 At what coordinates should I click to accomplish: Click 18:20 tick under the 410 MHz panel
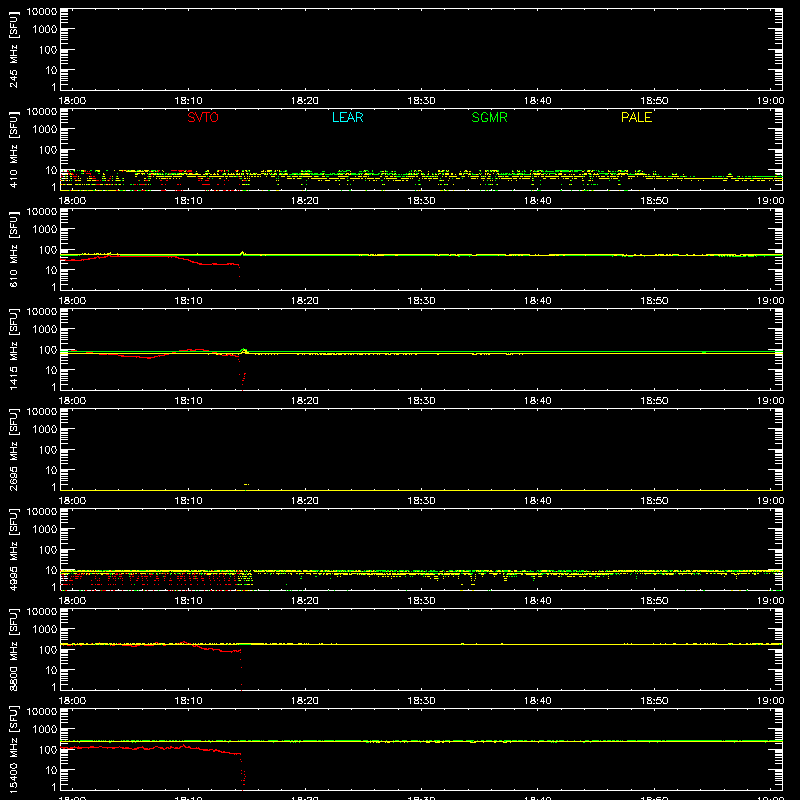pyautogui.click(x=305, y=201)
